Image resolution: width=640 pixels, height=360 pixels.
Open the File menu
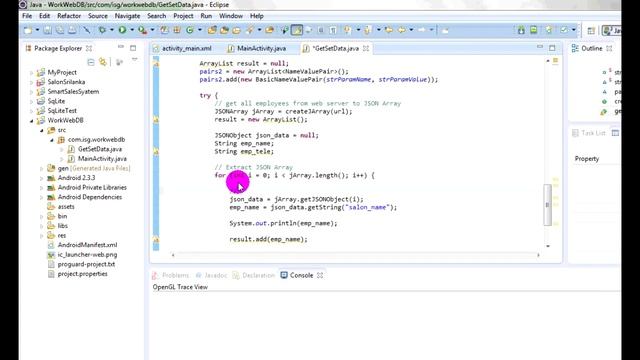(x=27, y=16)
